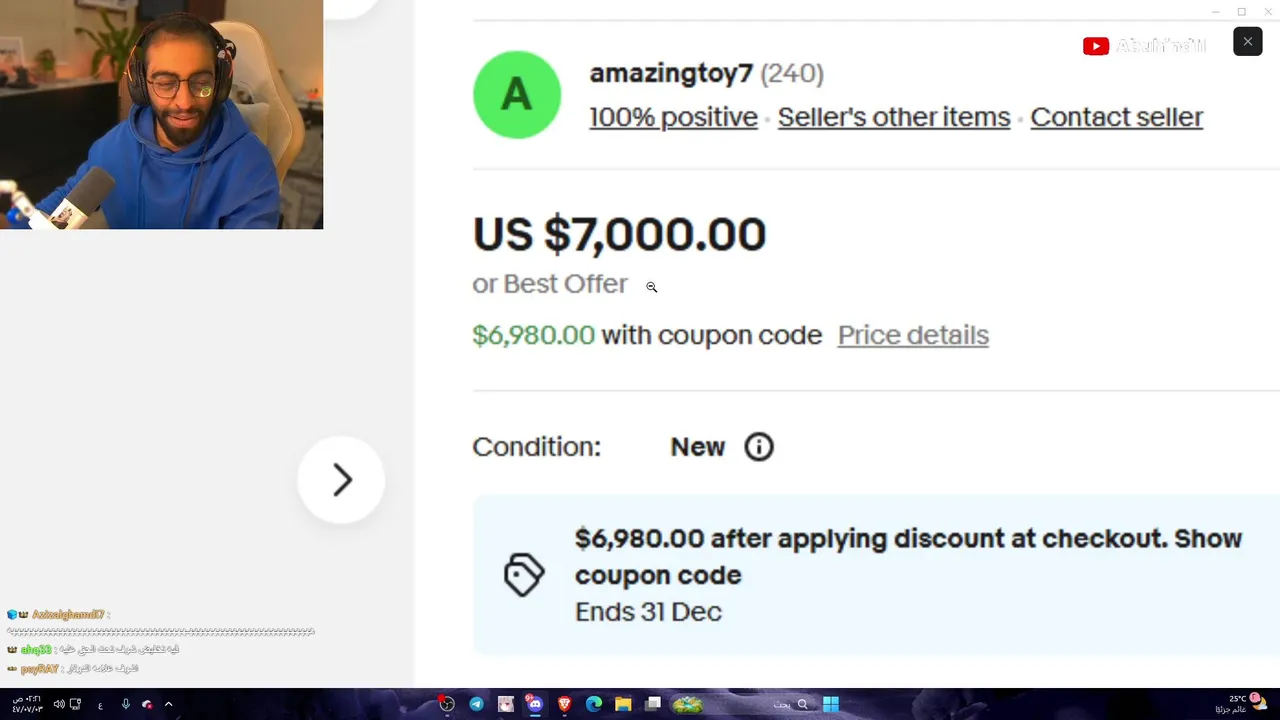Click the Windows taskbar search box

tap(790, 704)
